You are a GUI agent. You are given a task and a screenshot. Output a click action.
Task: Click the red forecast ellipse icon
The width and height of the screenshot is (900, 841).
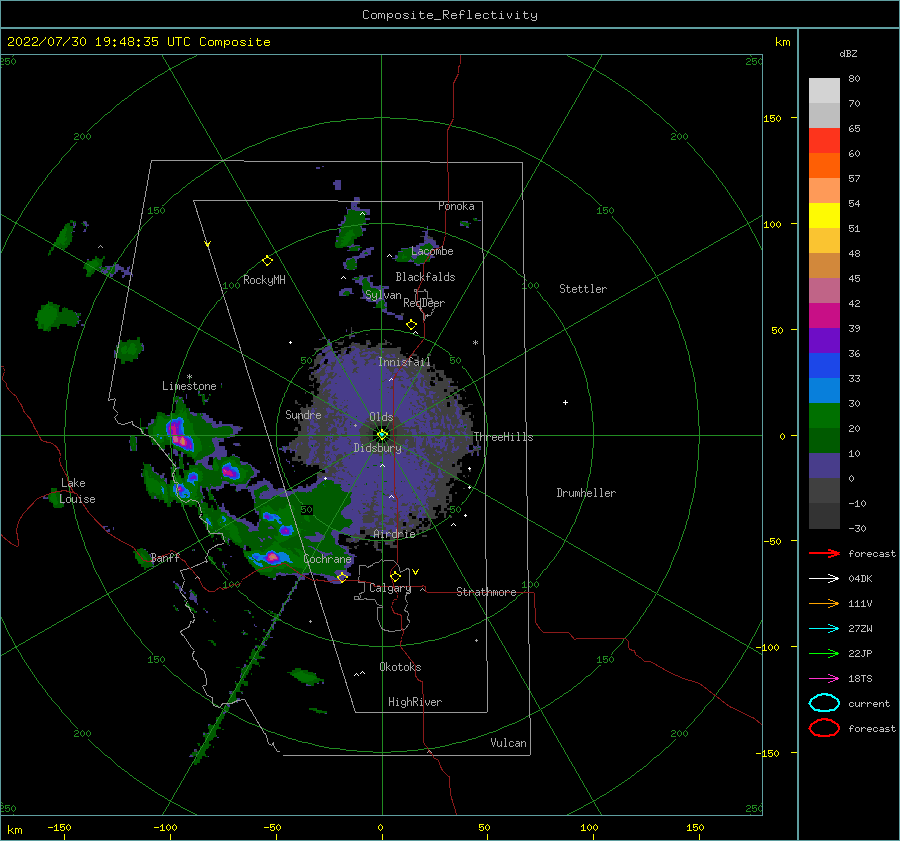[x=824, y=728]
